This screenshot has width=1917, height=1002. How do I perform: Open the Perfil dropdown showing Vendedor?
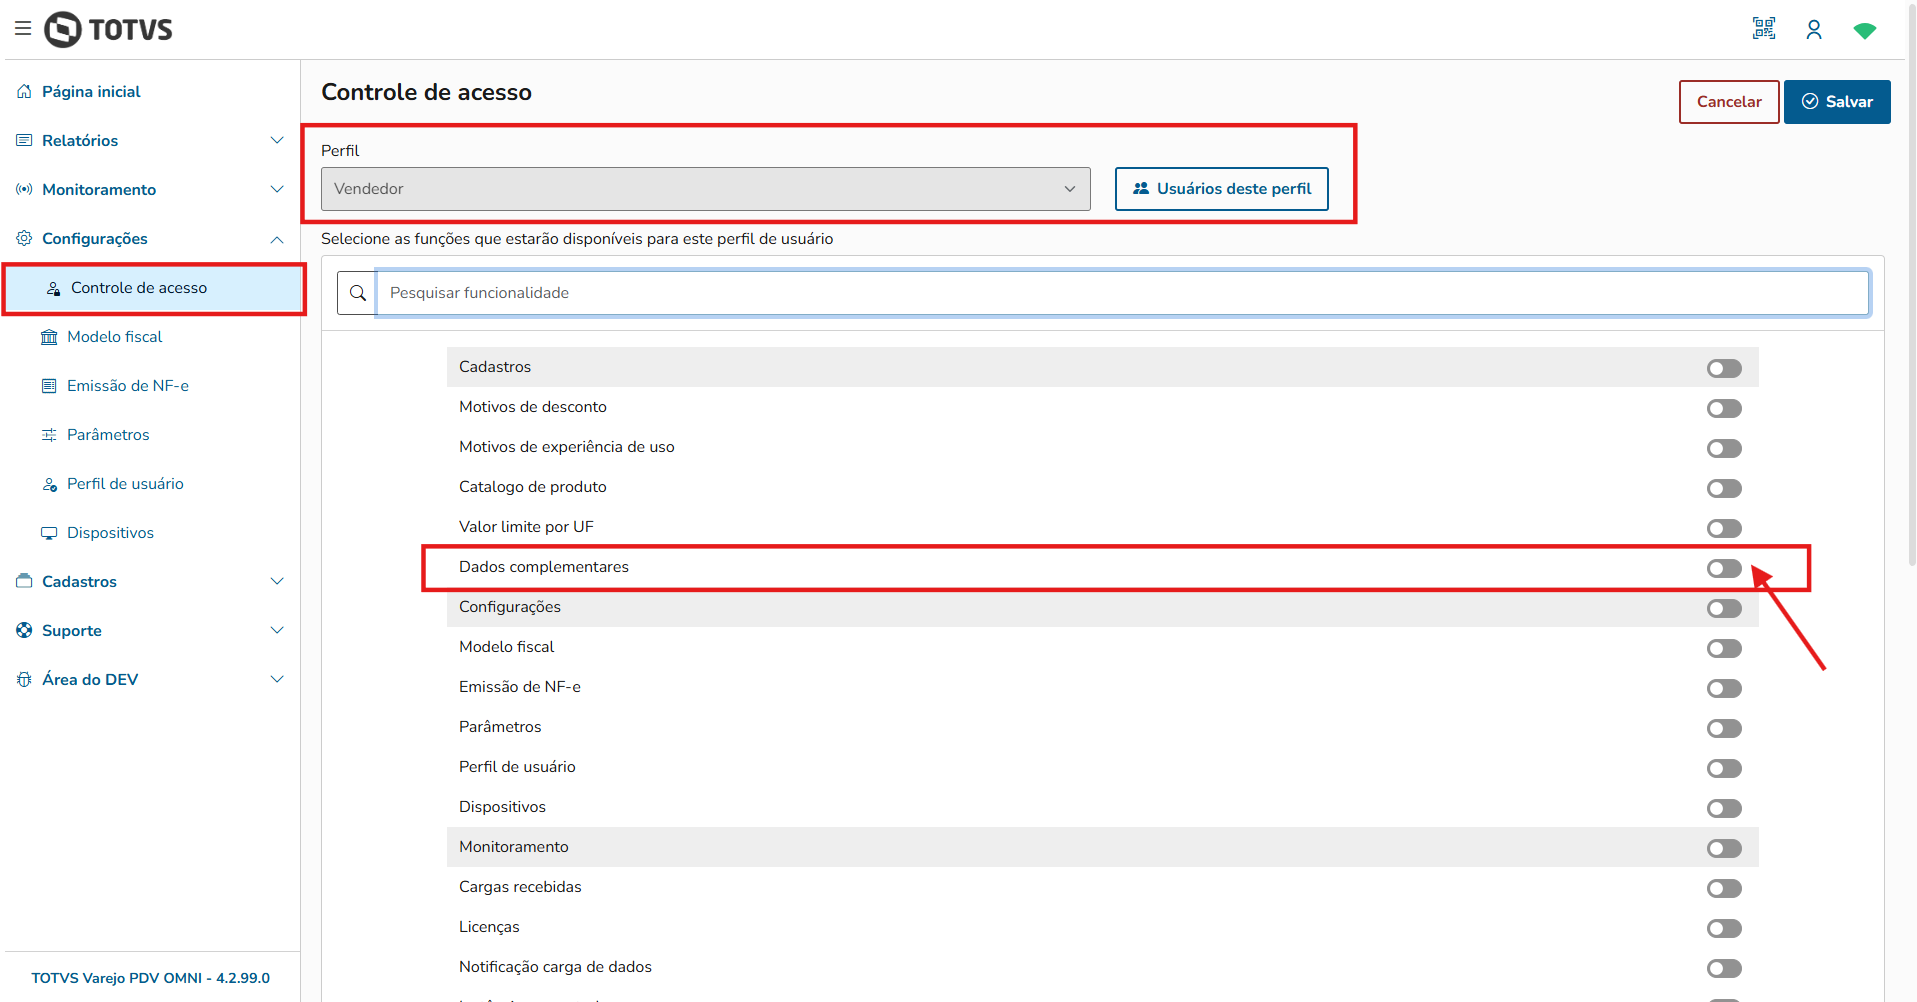705,189
